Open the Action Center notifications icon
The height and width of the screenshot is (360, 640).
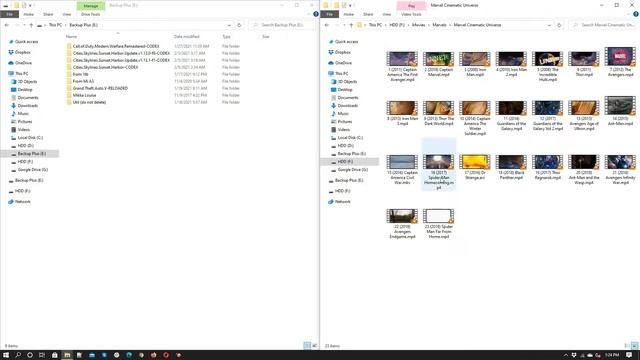(629, 355)
